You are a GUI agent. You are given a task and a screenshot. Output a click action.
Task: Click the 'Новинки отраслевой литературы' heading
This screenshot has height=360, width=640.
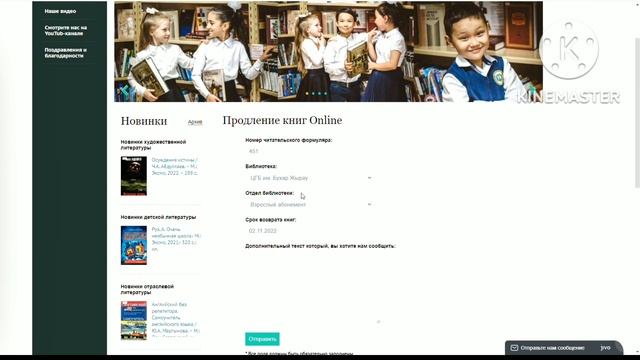[x=147, y=289]
